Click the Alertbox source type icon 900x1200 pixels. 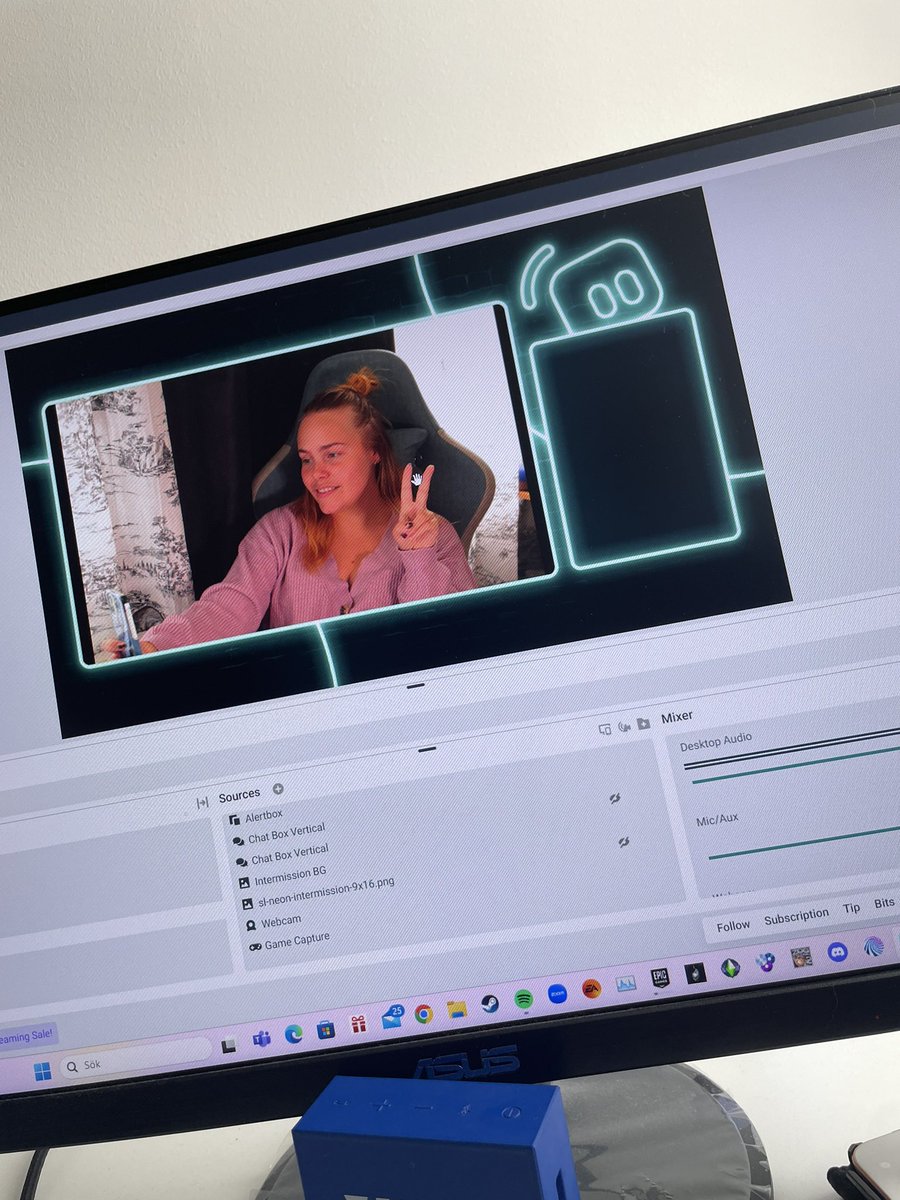pyautogui.click(x=234, y=820)
